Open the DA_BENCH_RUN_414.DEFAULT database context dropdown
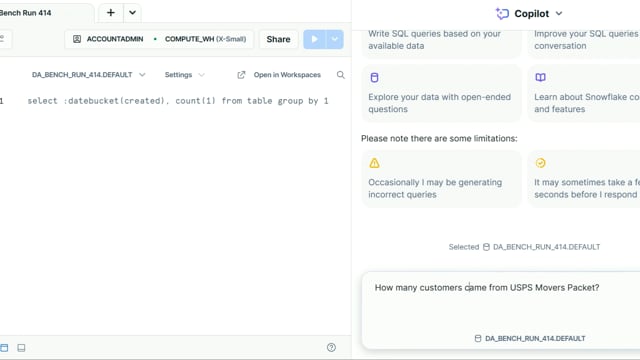Viewport: 640px width, 360px height. [x=89, y=75]
